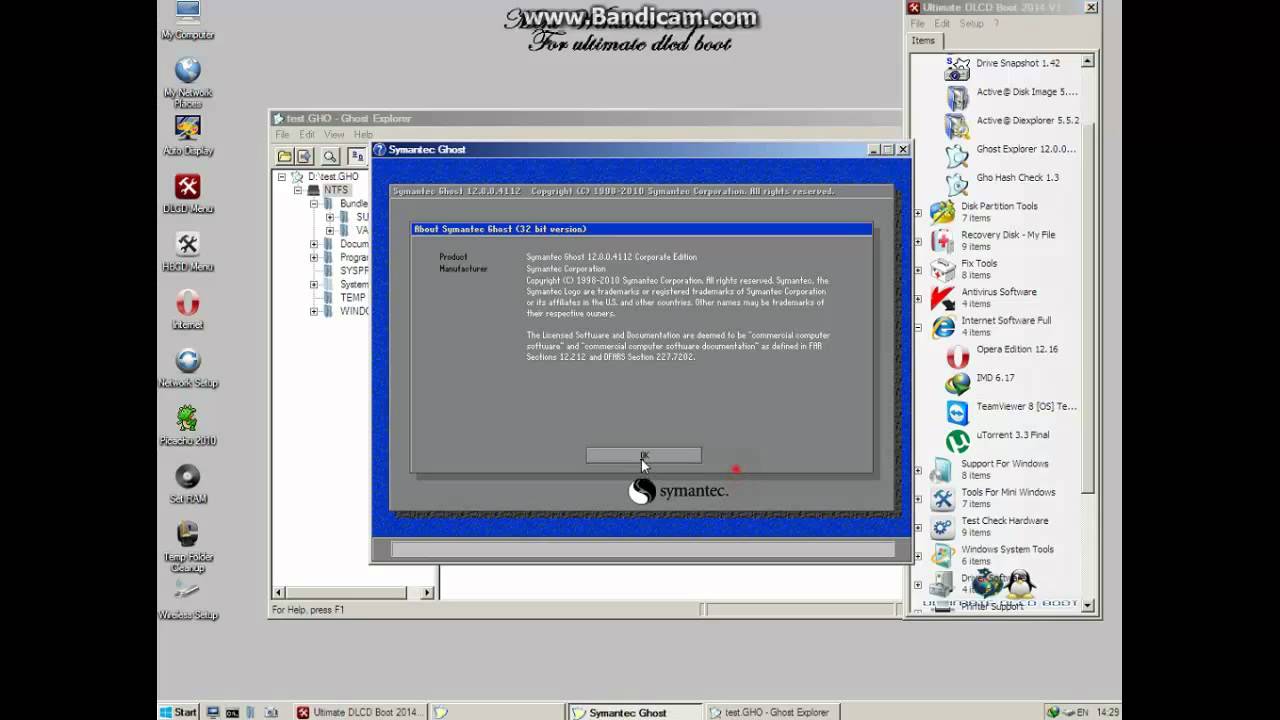Select the Items tab in DLCD Boot window
Screen dimensions: 1280x720
pyautogui.click(x=923, y=41)
